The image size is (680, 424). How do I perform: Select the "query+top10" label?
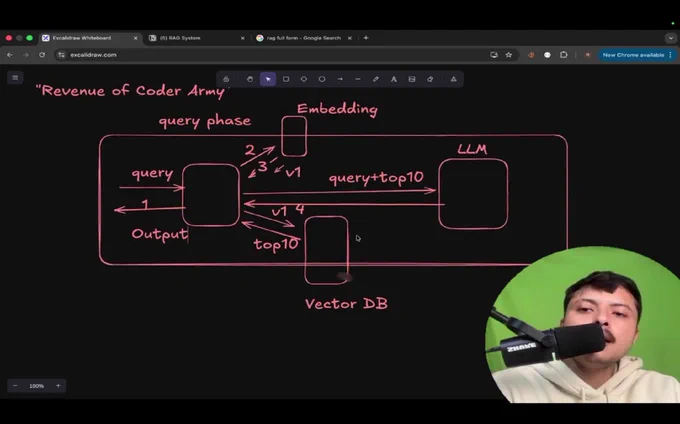point(376,177)
